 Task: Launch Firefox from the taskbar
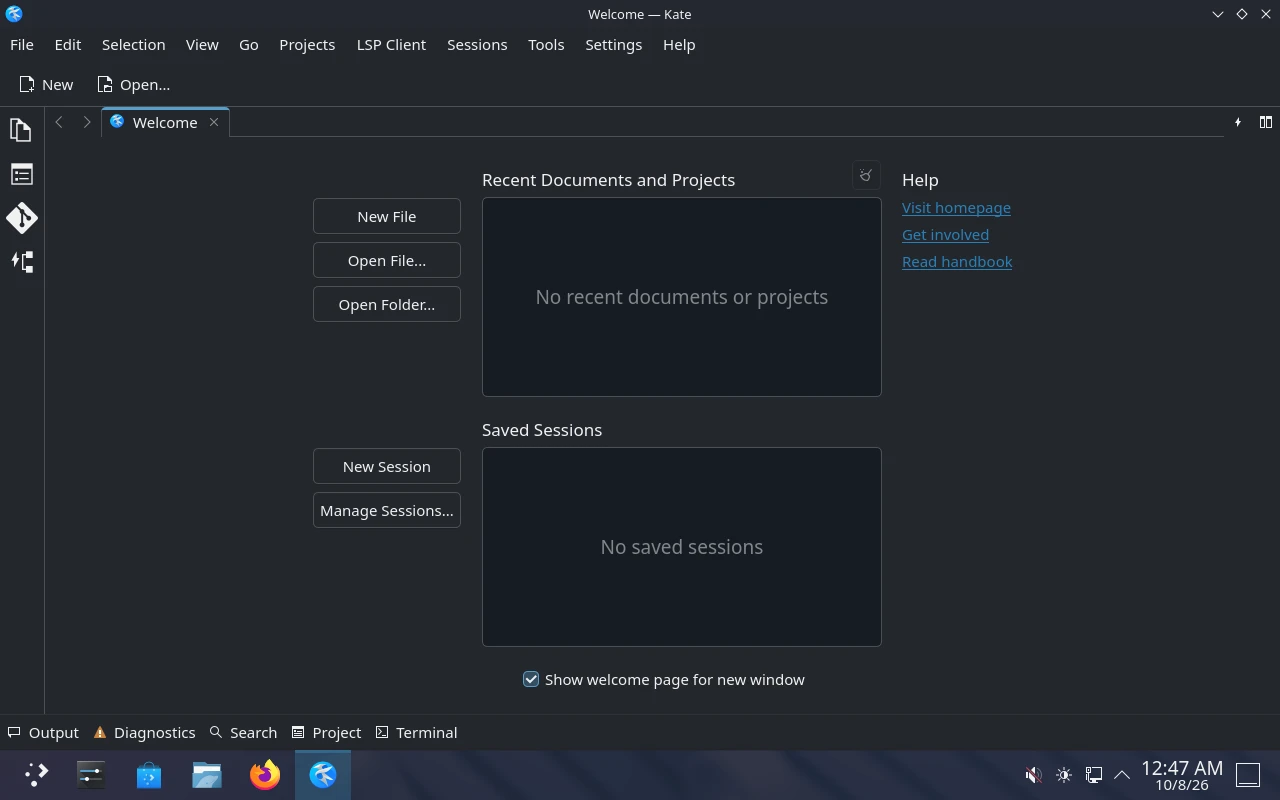[265, 775]
